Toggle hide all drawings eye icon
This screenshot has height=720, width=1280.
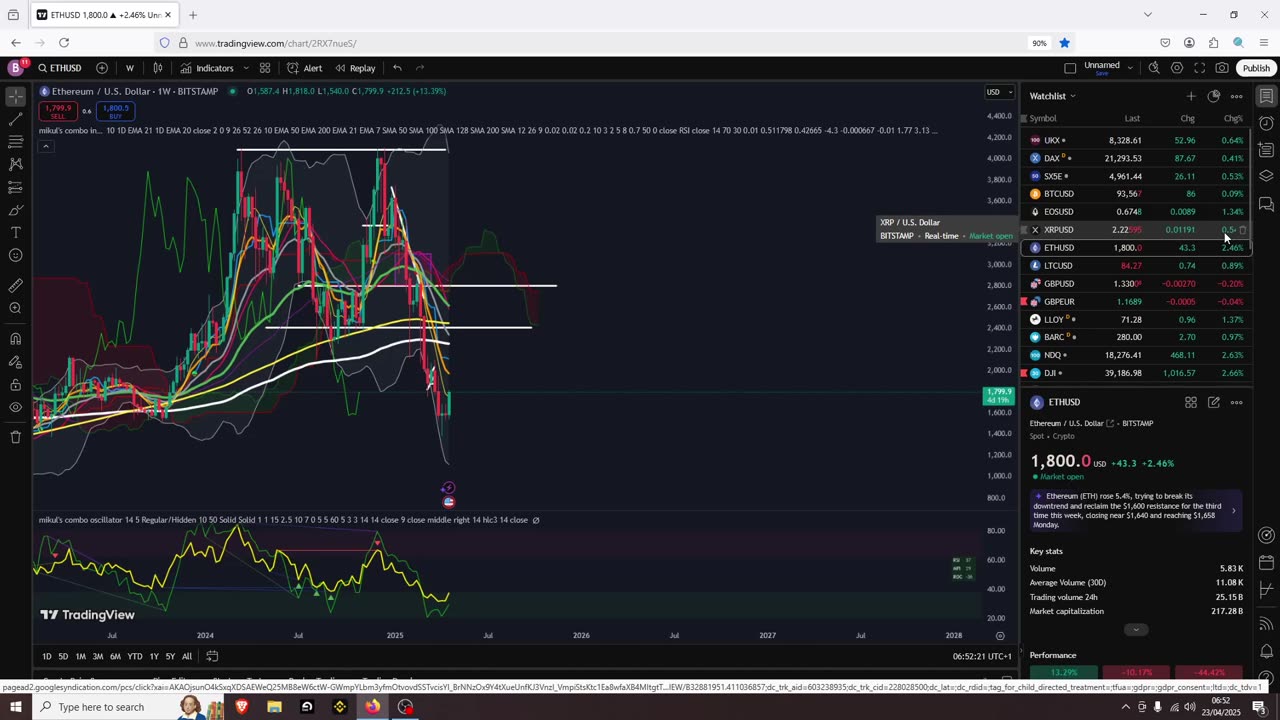pyautogui.click(x=15, y=408)
